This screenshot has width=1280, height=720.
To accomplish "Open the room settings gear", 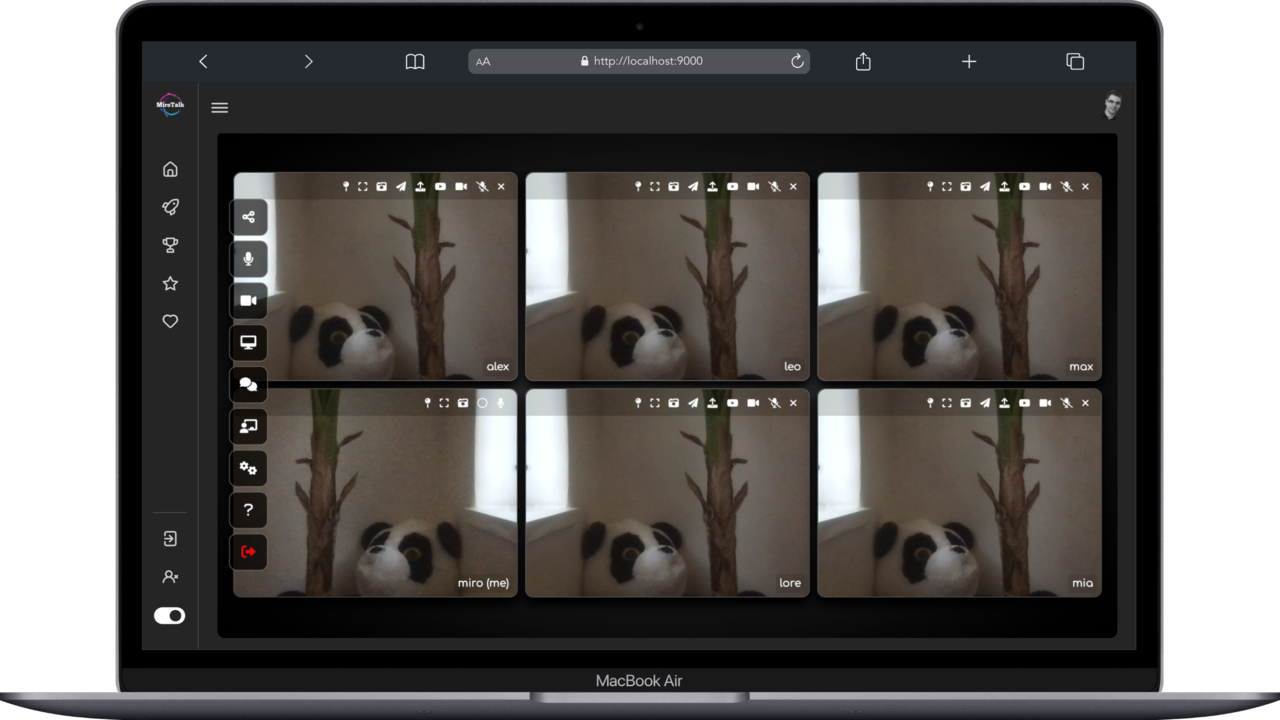I will [249, 468].
